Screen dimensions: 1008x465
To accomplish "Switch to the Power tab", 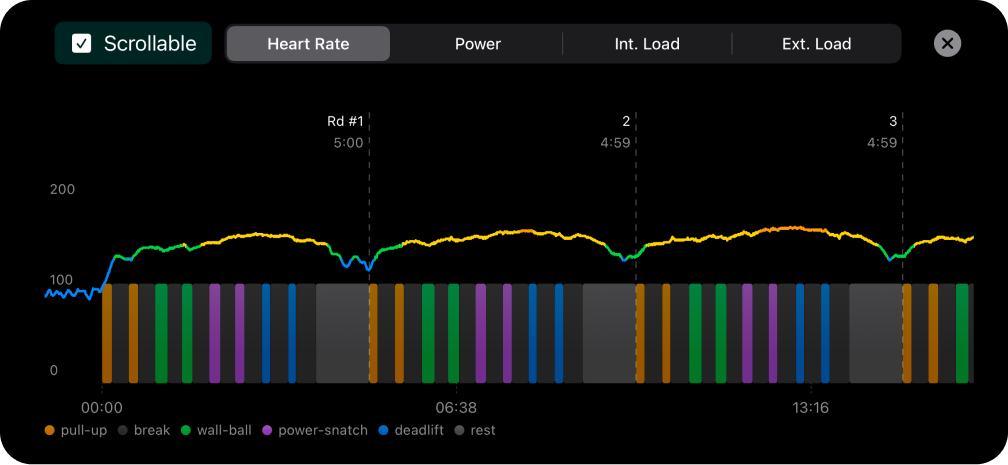I will (x=477, y=44).
